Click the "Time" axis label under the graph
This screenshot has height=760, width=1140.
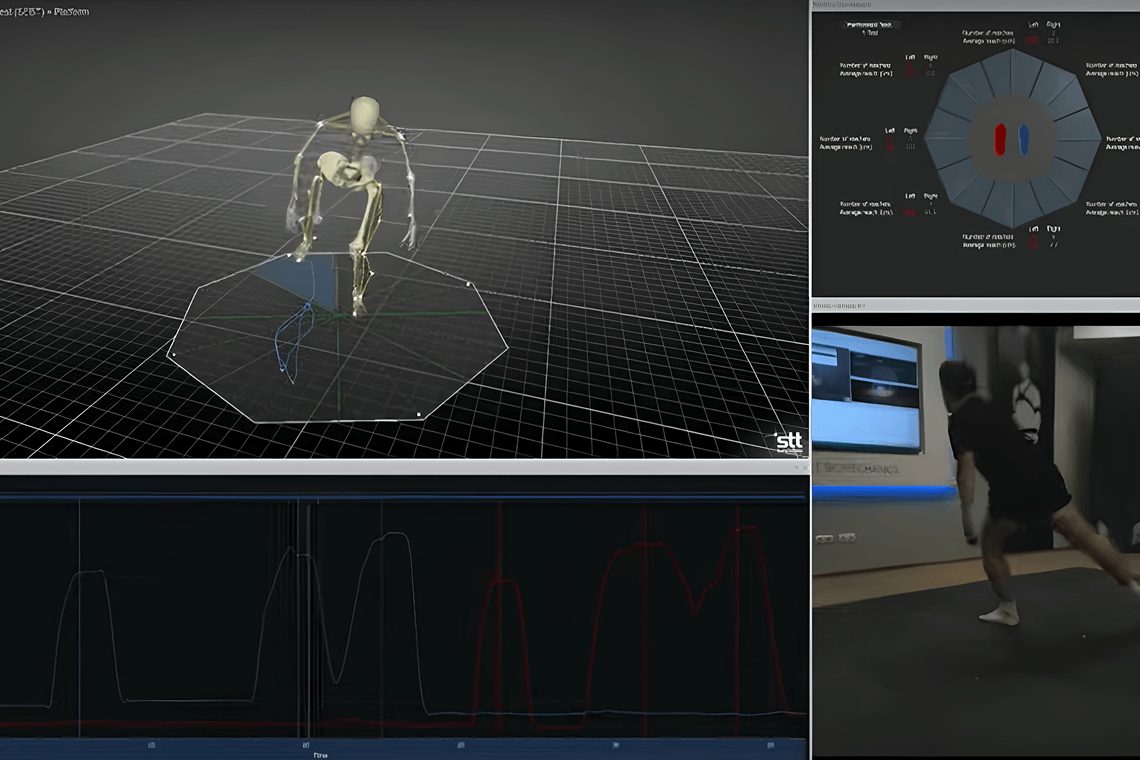[320, 755]
